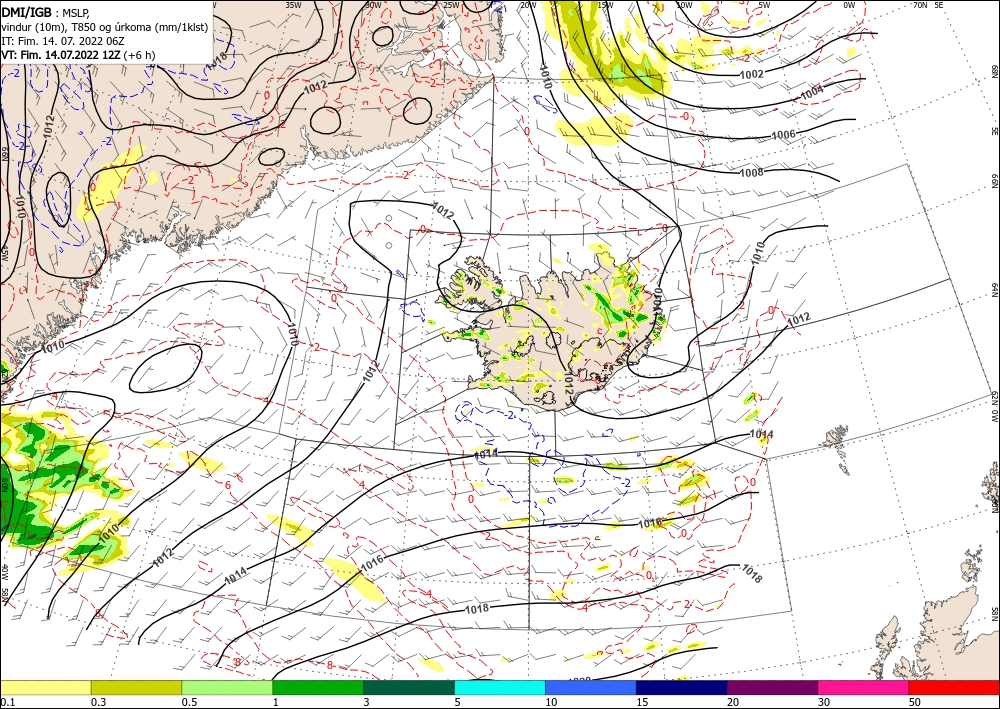Click the legend value '30'
This screenshot has width=1000, height=709.
824,702
